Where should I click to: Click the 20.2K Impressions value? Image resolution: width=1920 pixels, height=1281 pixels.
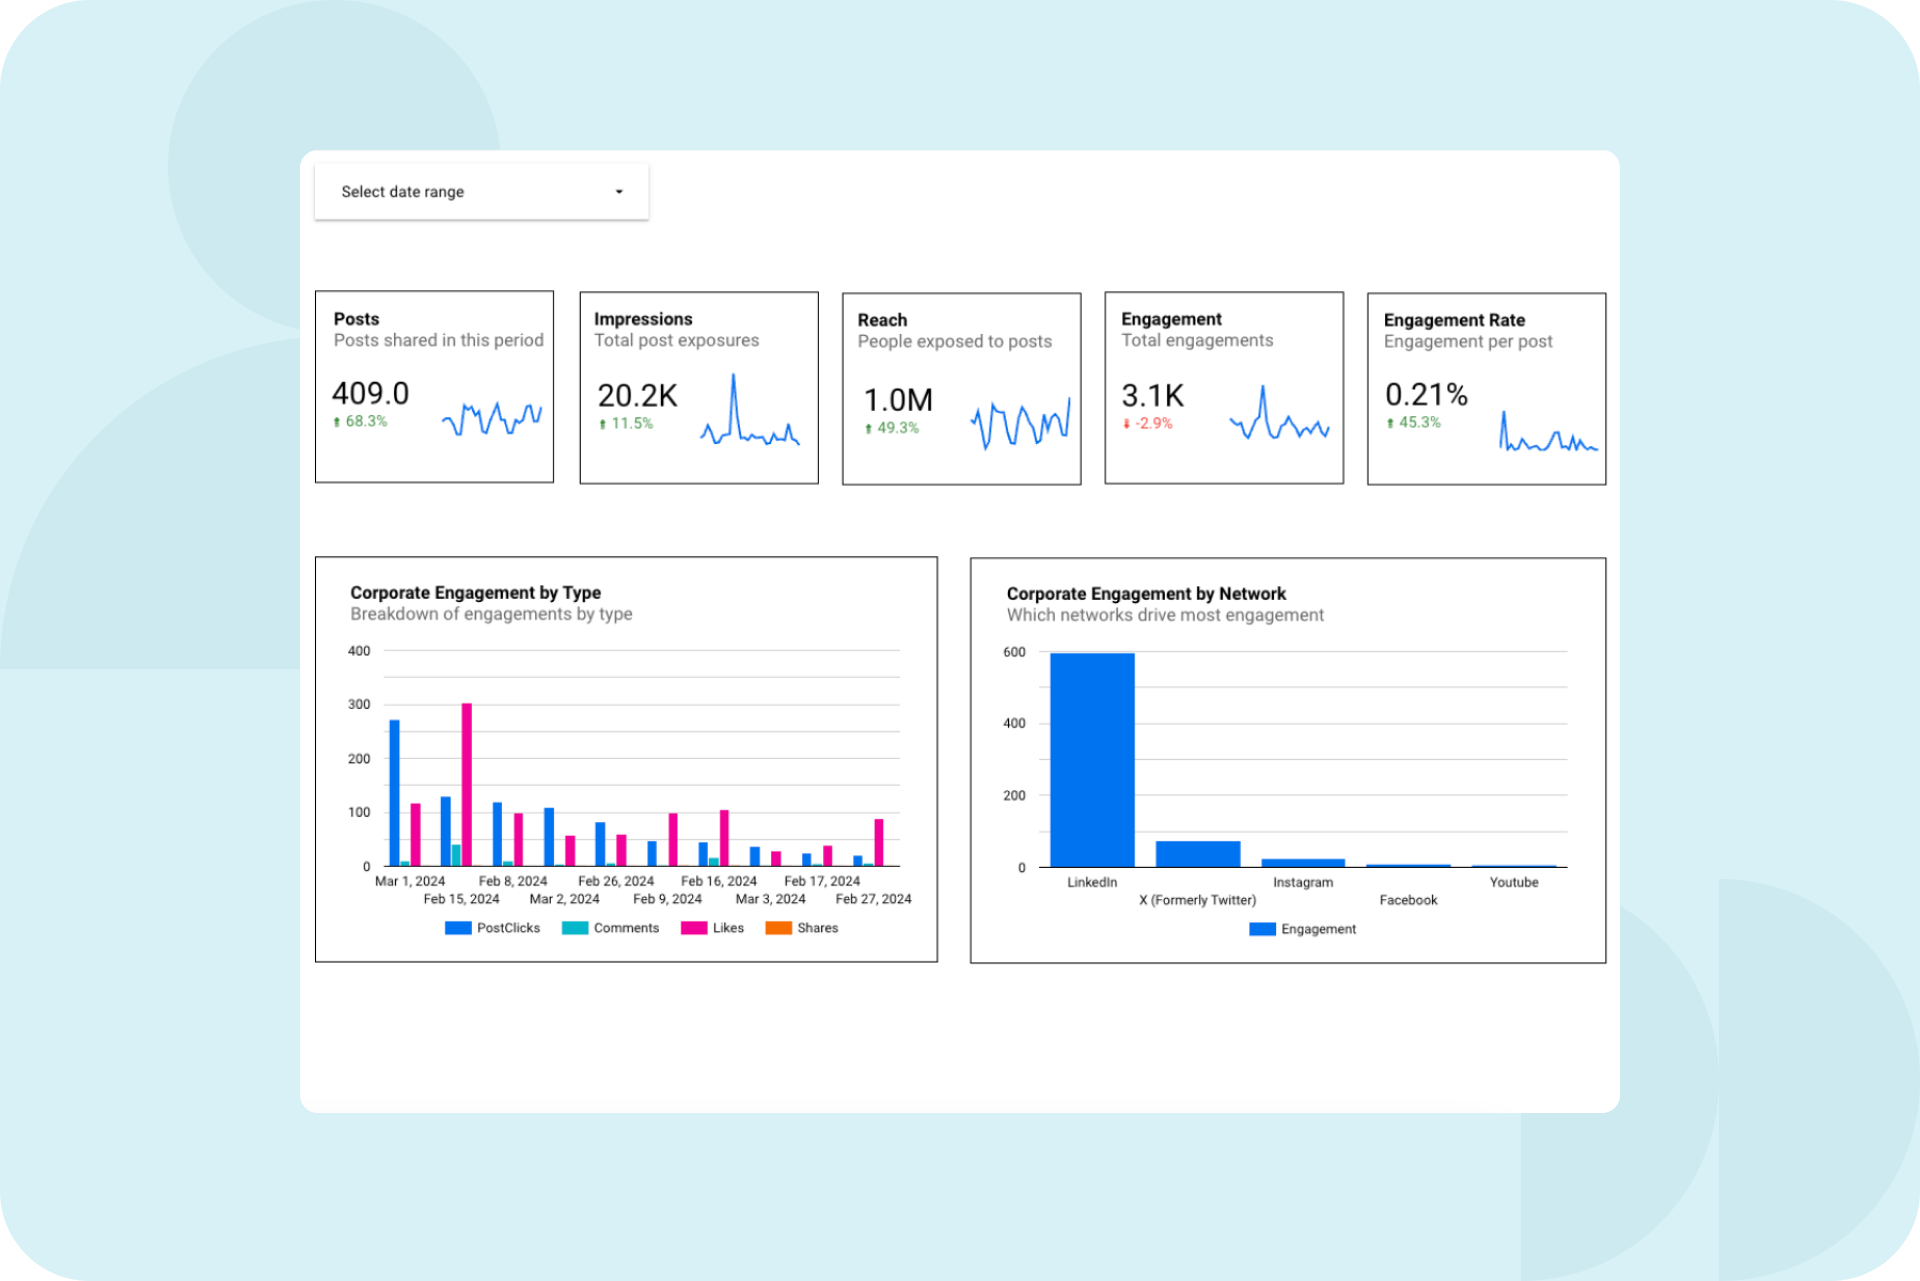[x=637, y=396]
